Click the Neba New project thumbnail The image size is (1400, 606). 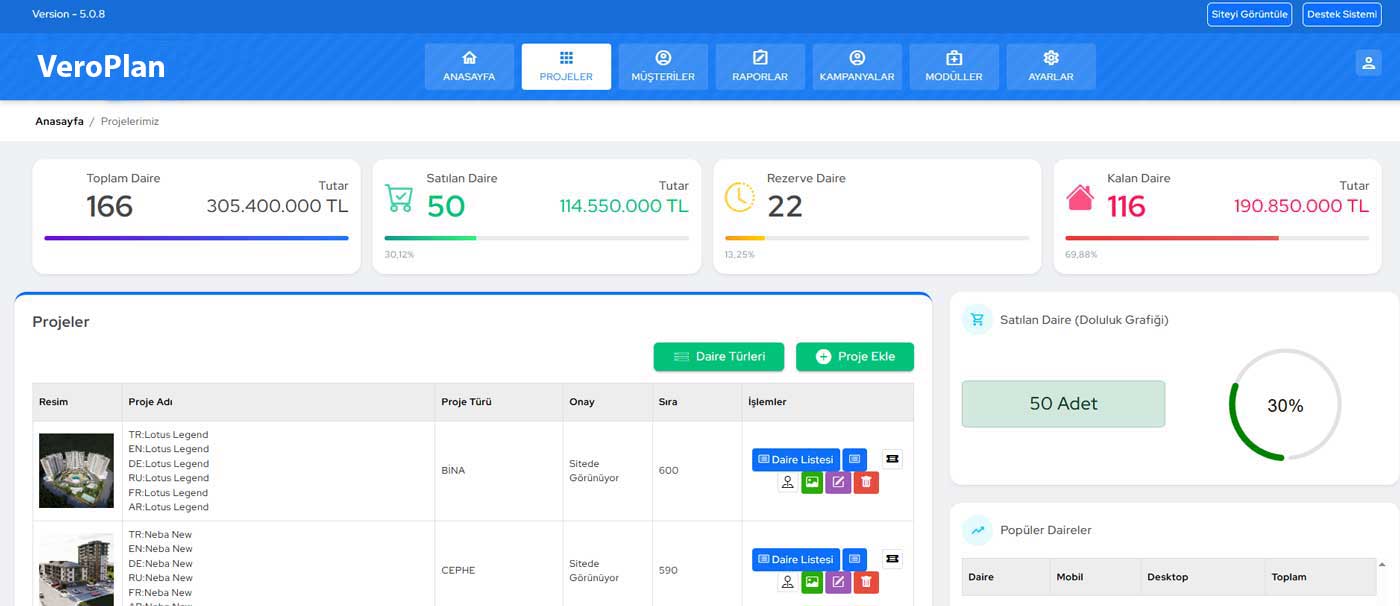point(76,569)
